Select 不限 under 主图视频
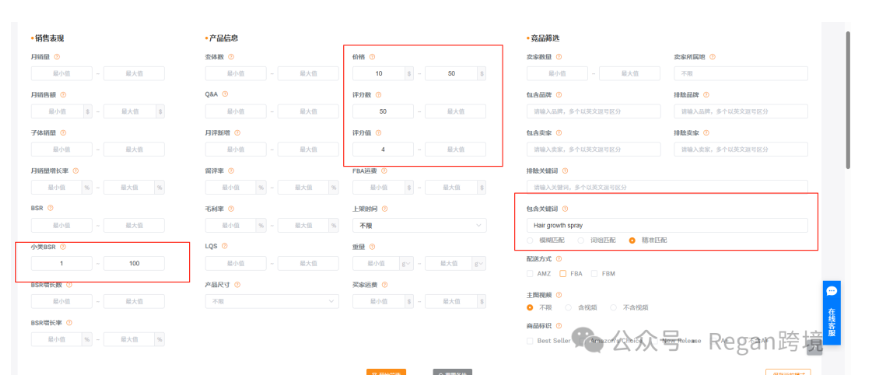 (530, 307)
